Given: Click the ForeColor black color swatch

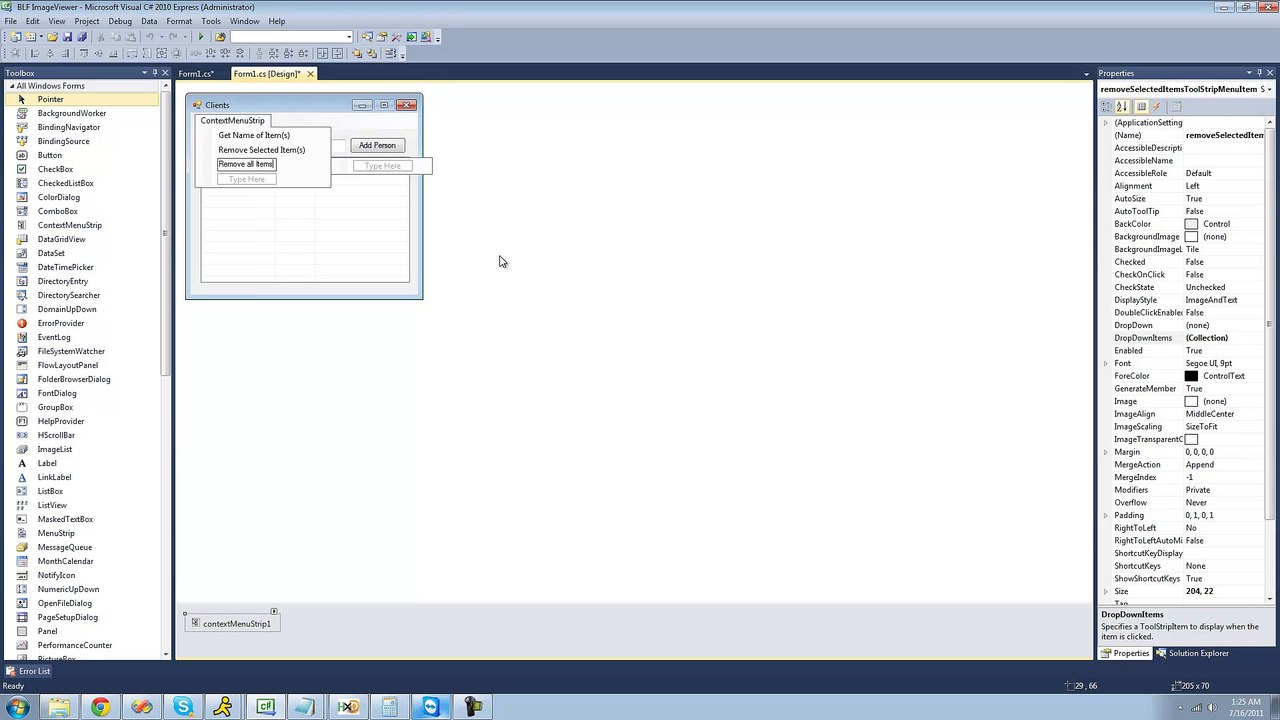Looking at the screenshot, I should [x=1191, y=376].
